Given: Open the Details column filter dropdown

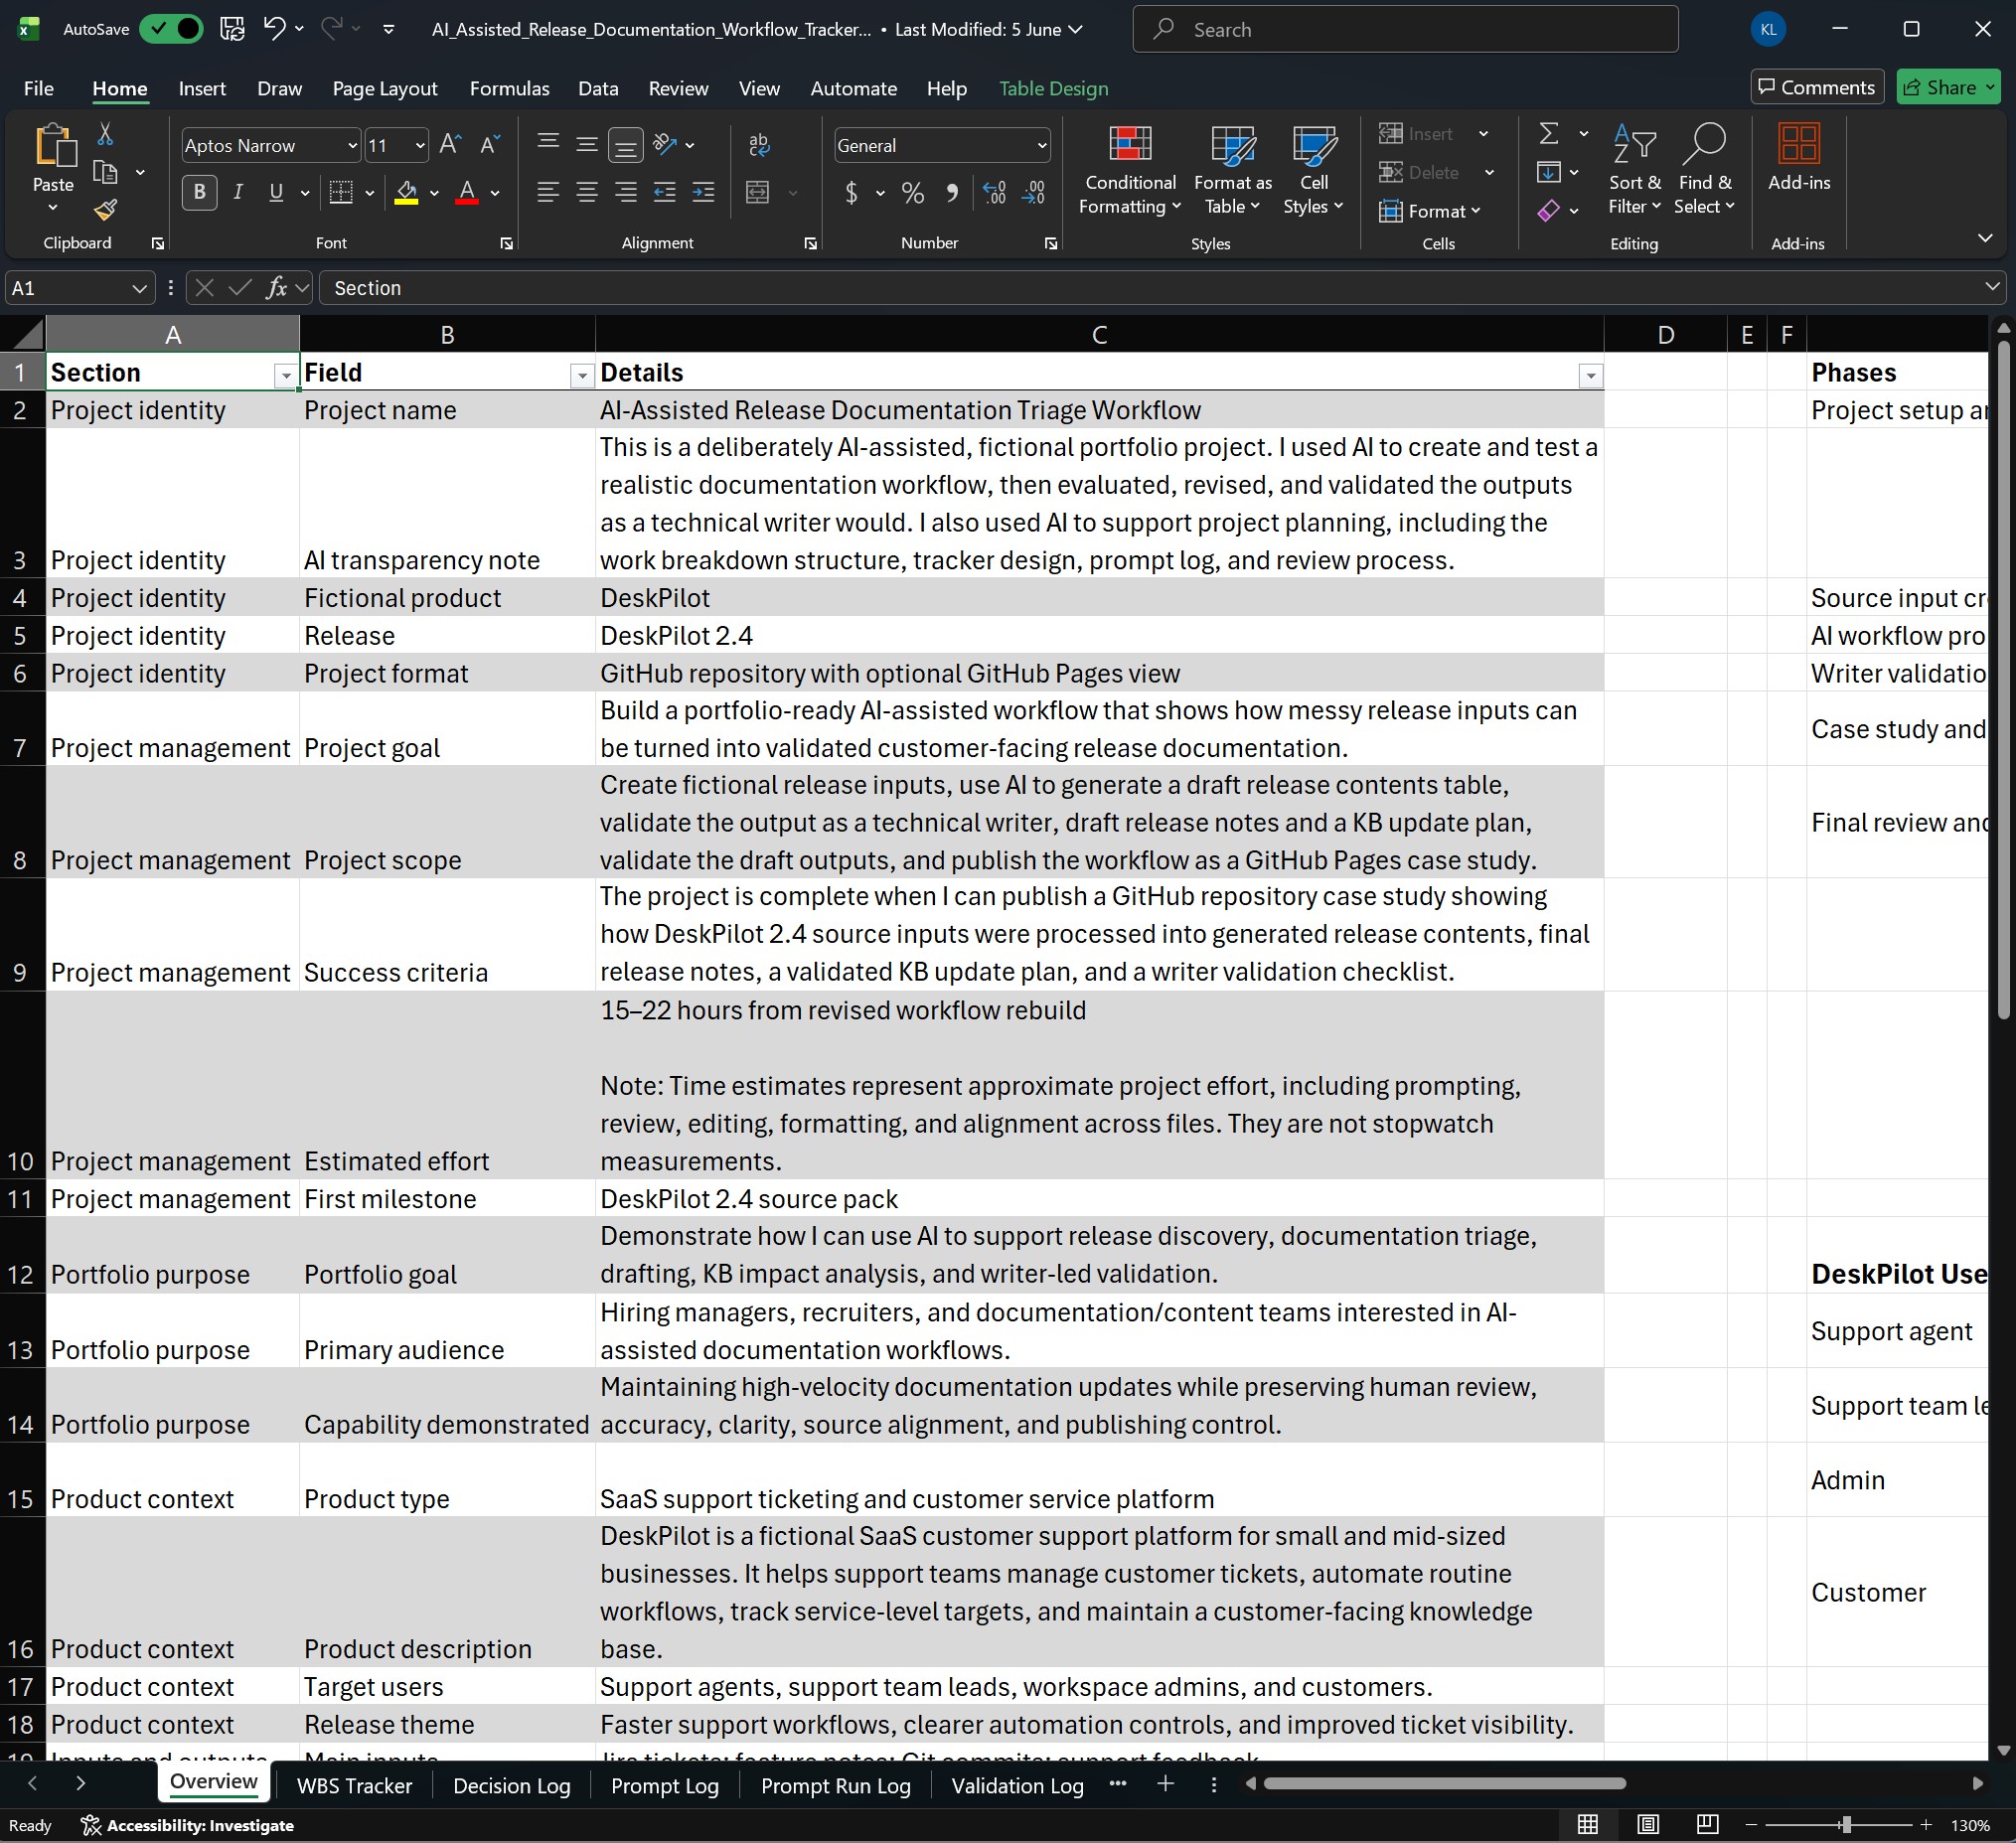Looking at the screenshot, I should click(x=1590, y=376).
